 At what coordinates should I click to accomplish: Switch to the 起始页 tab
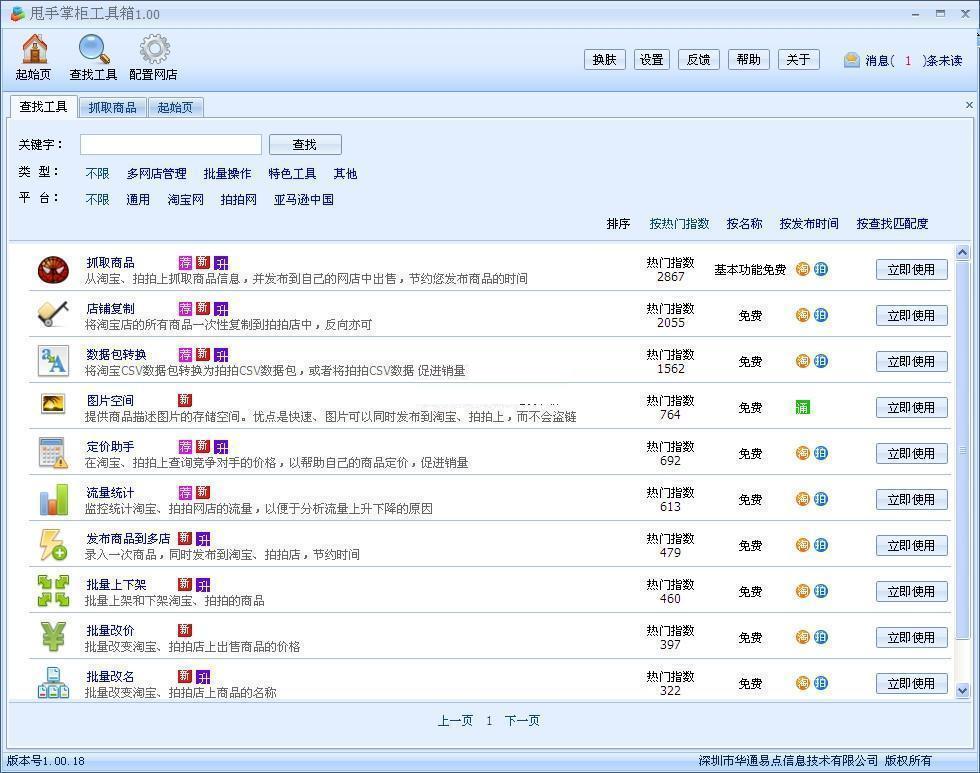click(x=175, y=107)
